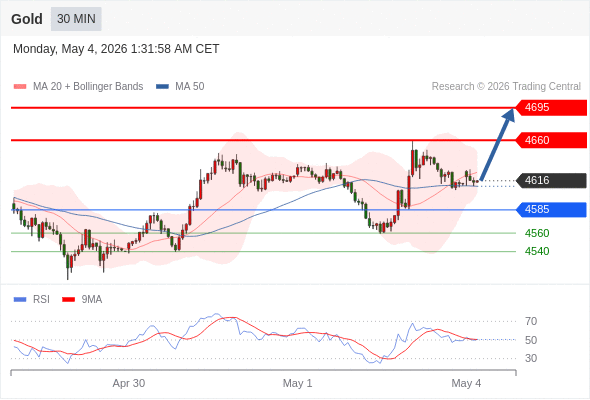Click the RSI legend label
590x400 pixels.
(41, 300)
